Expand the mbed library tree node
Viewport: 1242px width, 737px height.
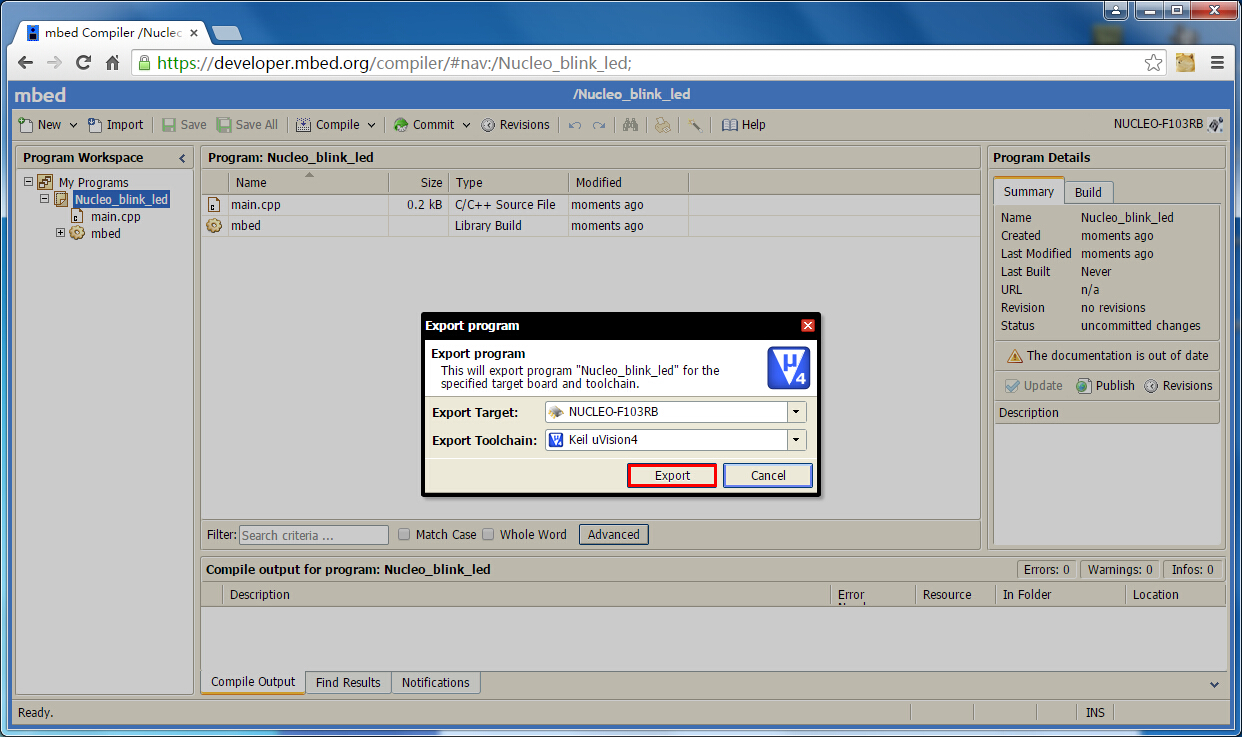60,233
